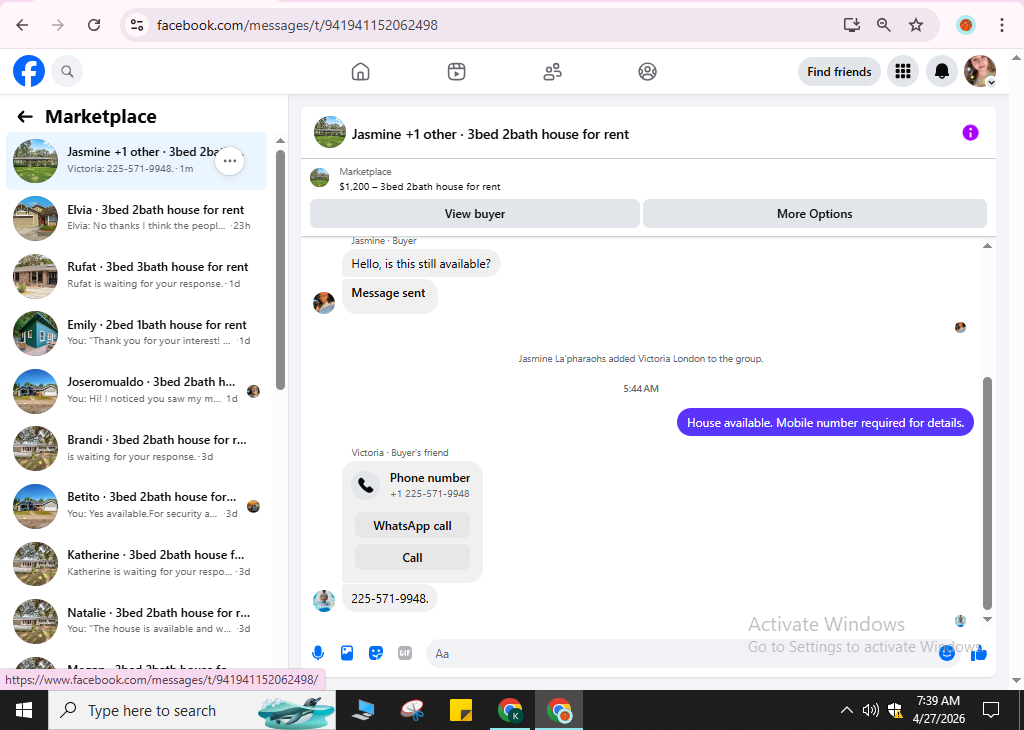
Task: Click the Call button under phone number
Action: [x=412, y=558]
